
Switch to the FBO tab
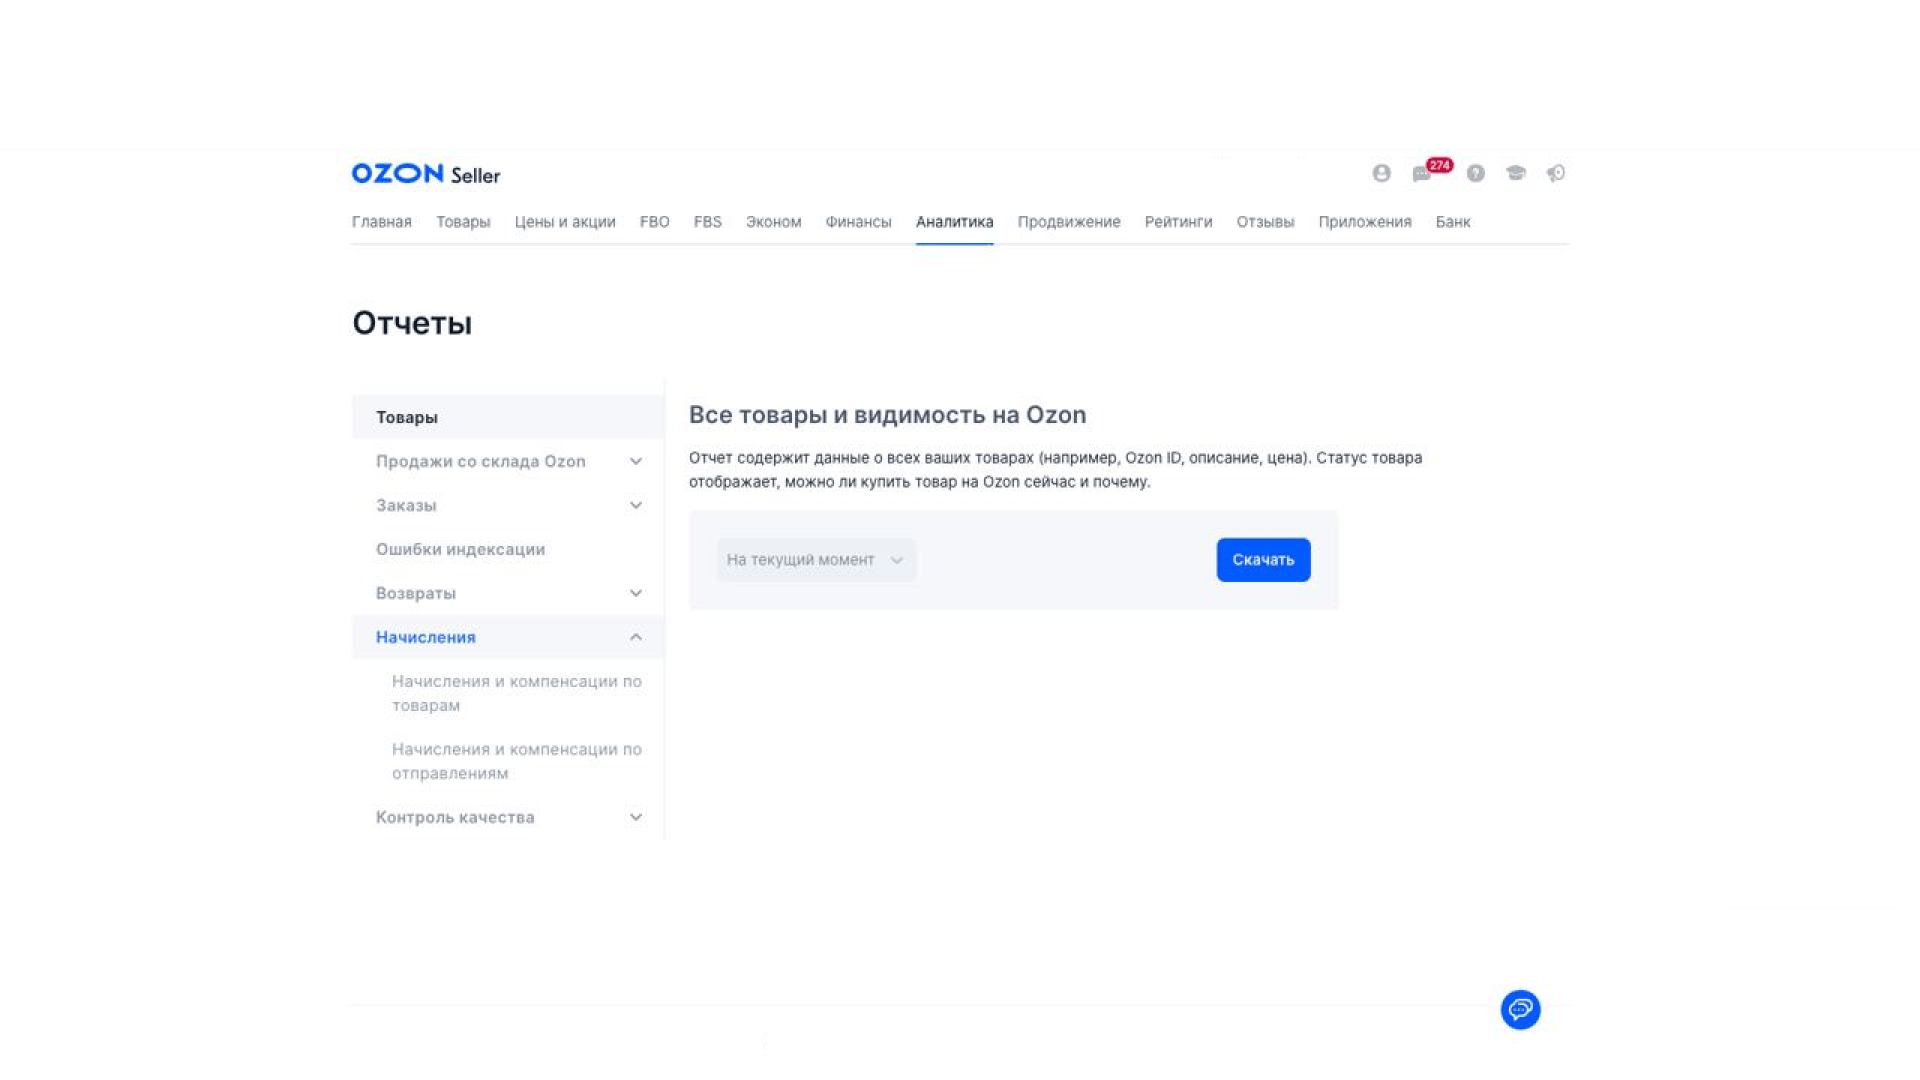click(x=655, y=222)
